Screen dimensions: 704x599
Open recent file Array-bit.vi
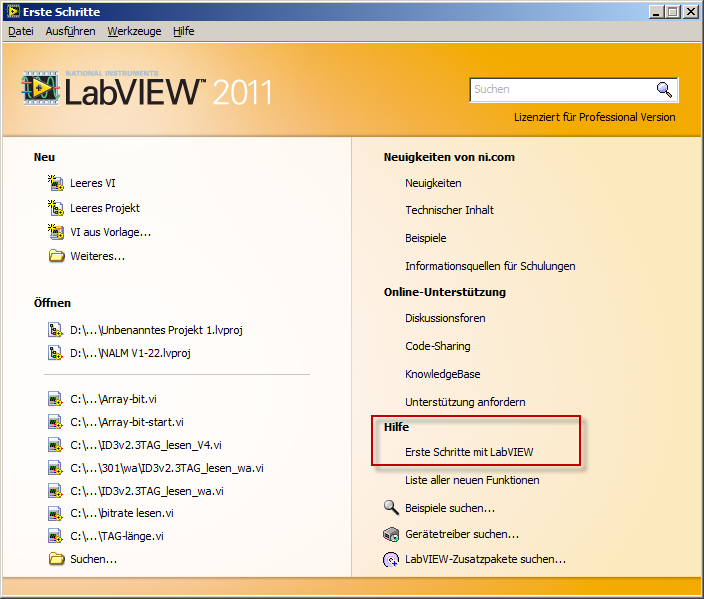click(113, 399)
